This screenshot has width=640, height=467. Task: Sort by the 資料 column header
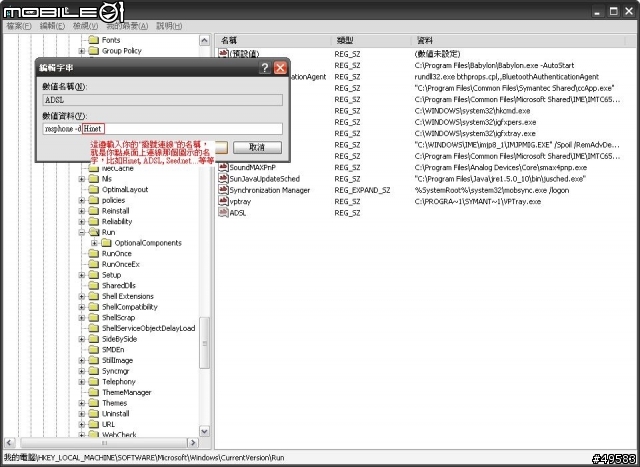tap(518, 41)
